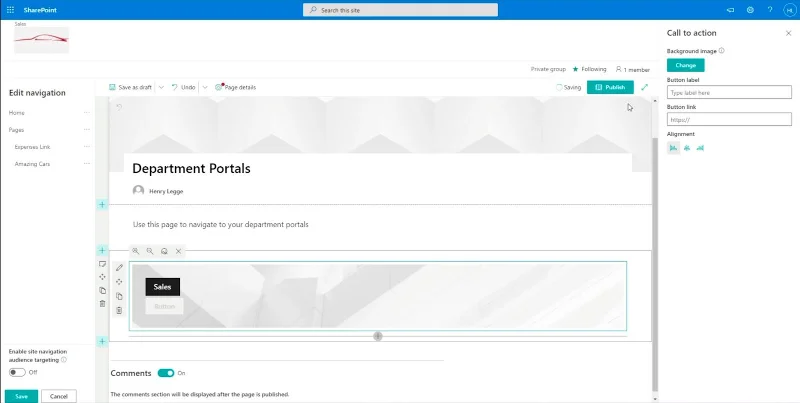800x403 pixels.
Task: Open the ellipsis menu for Expenses Link
Action: point(87,147)
